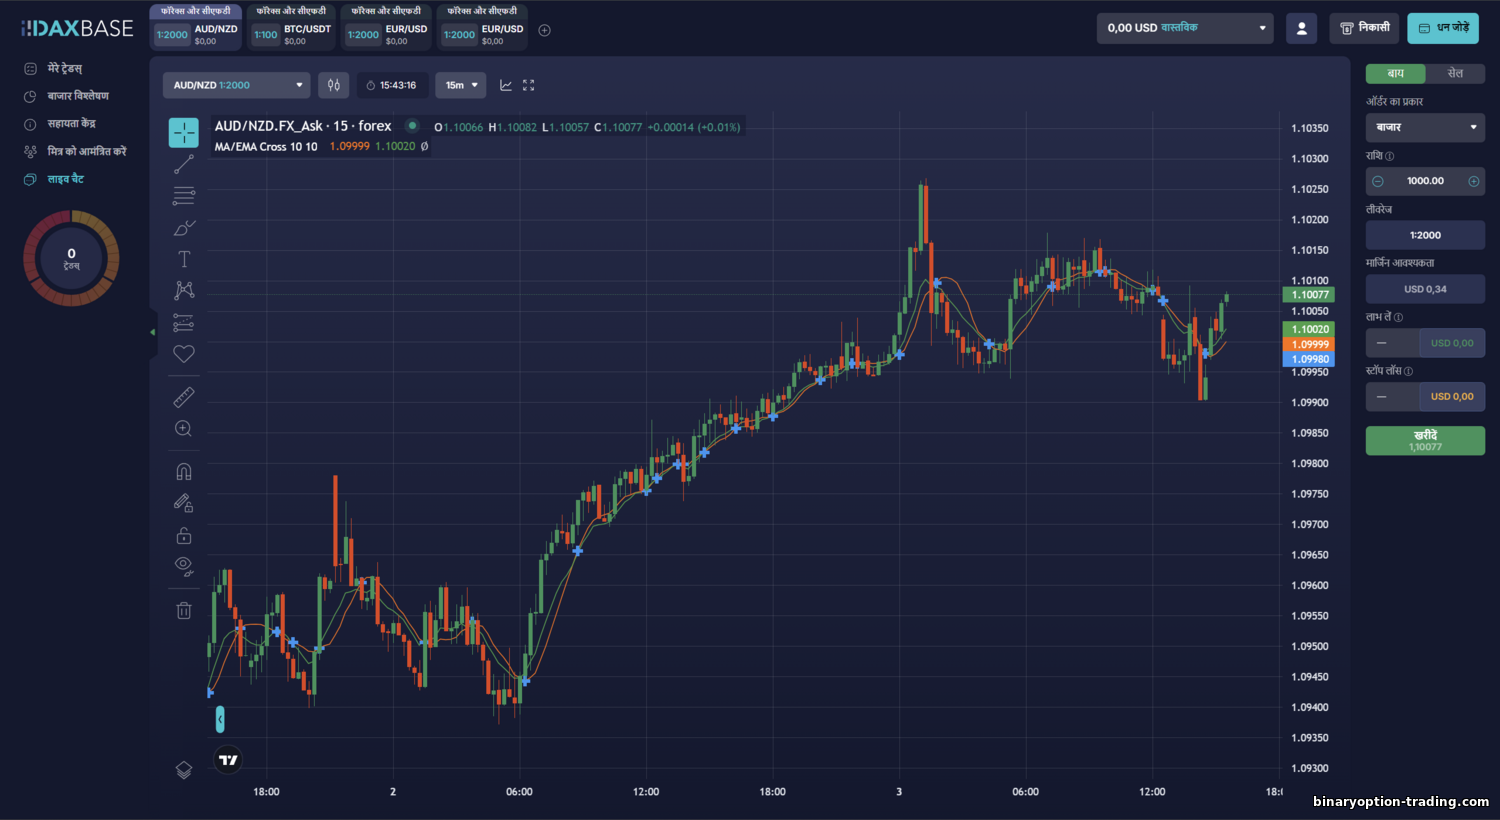1500x820 pixels.
Task: Open the object tree layers icon
Action: 184,770
